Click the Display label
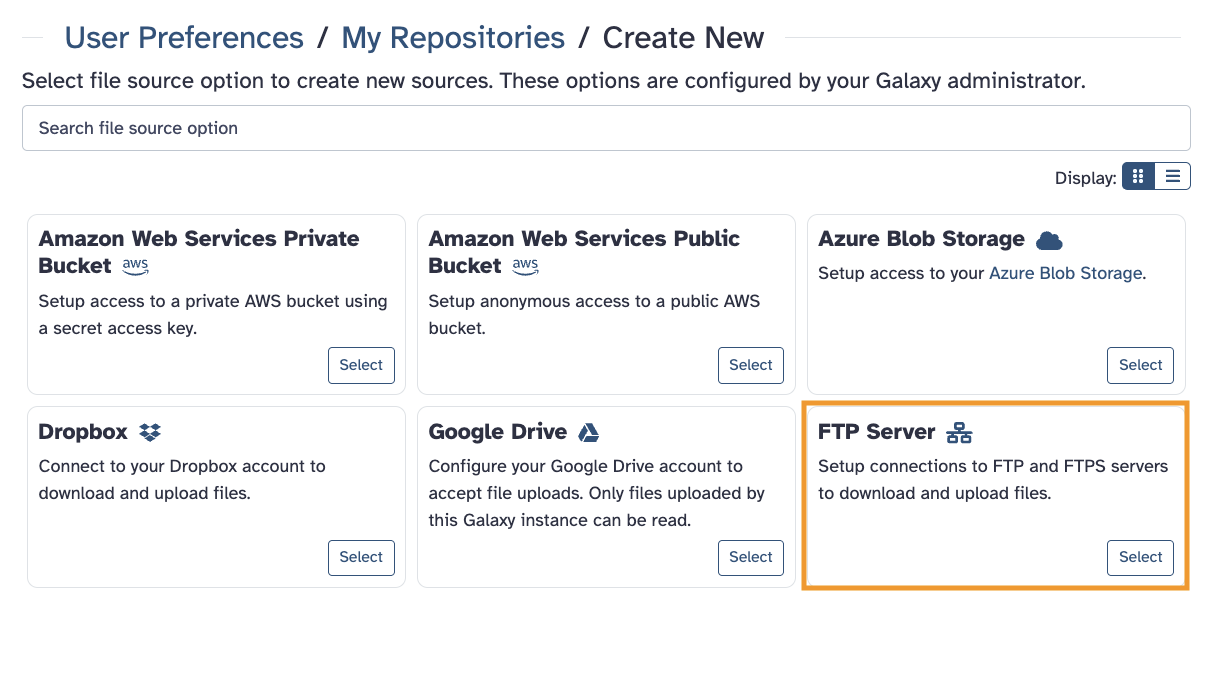 pos(1085,178)
